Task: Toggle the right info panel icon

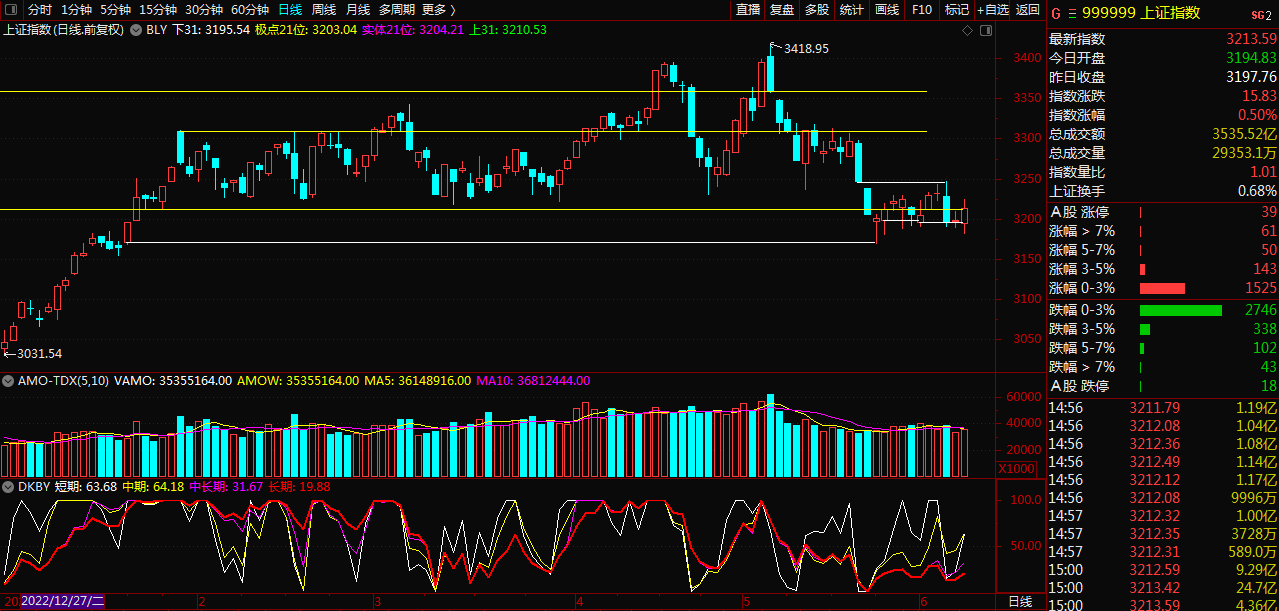Action: (987, 30)
